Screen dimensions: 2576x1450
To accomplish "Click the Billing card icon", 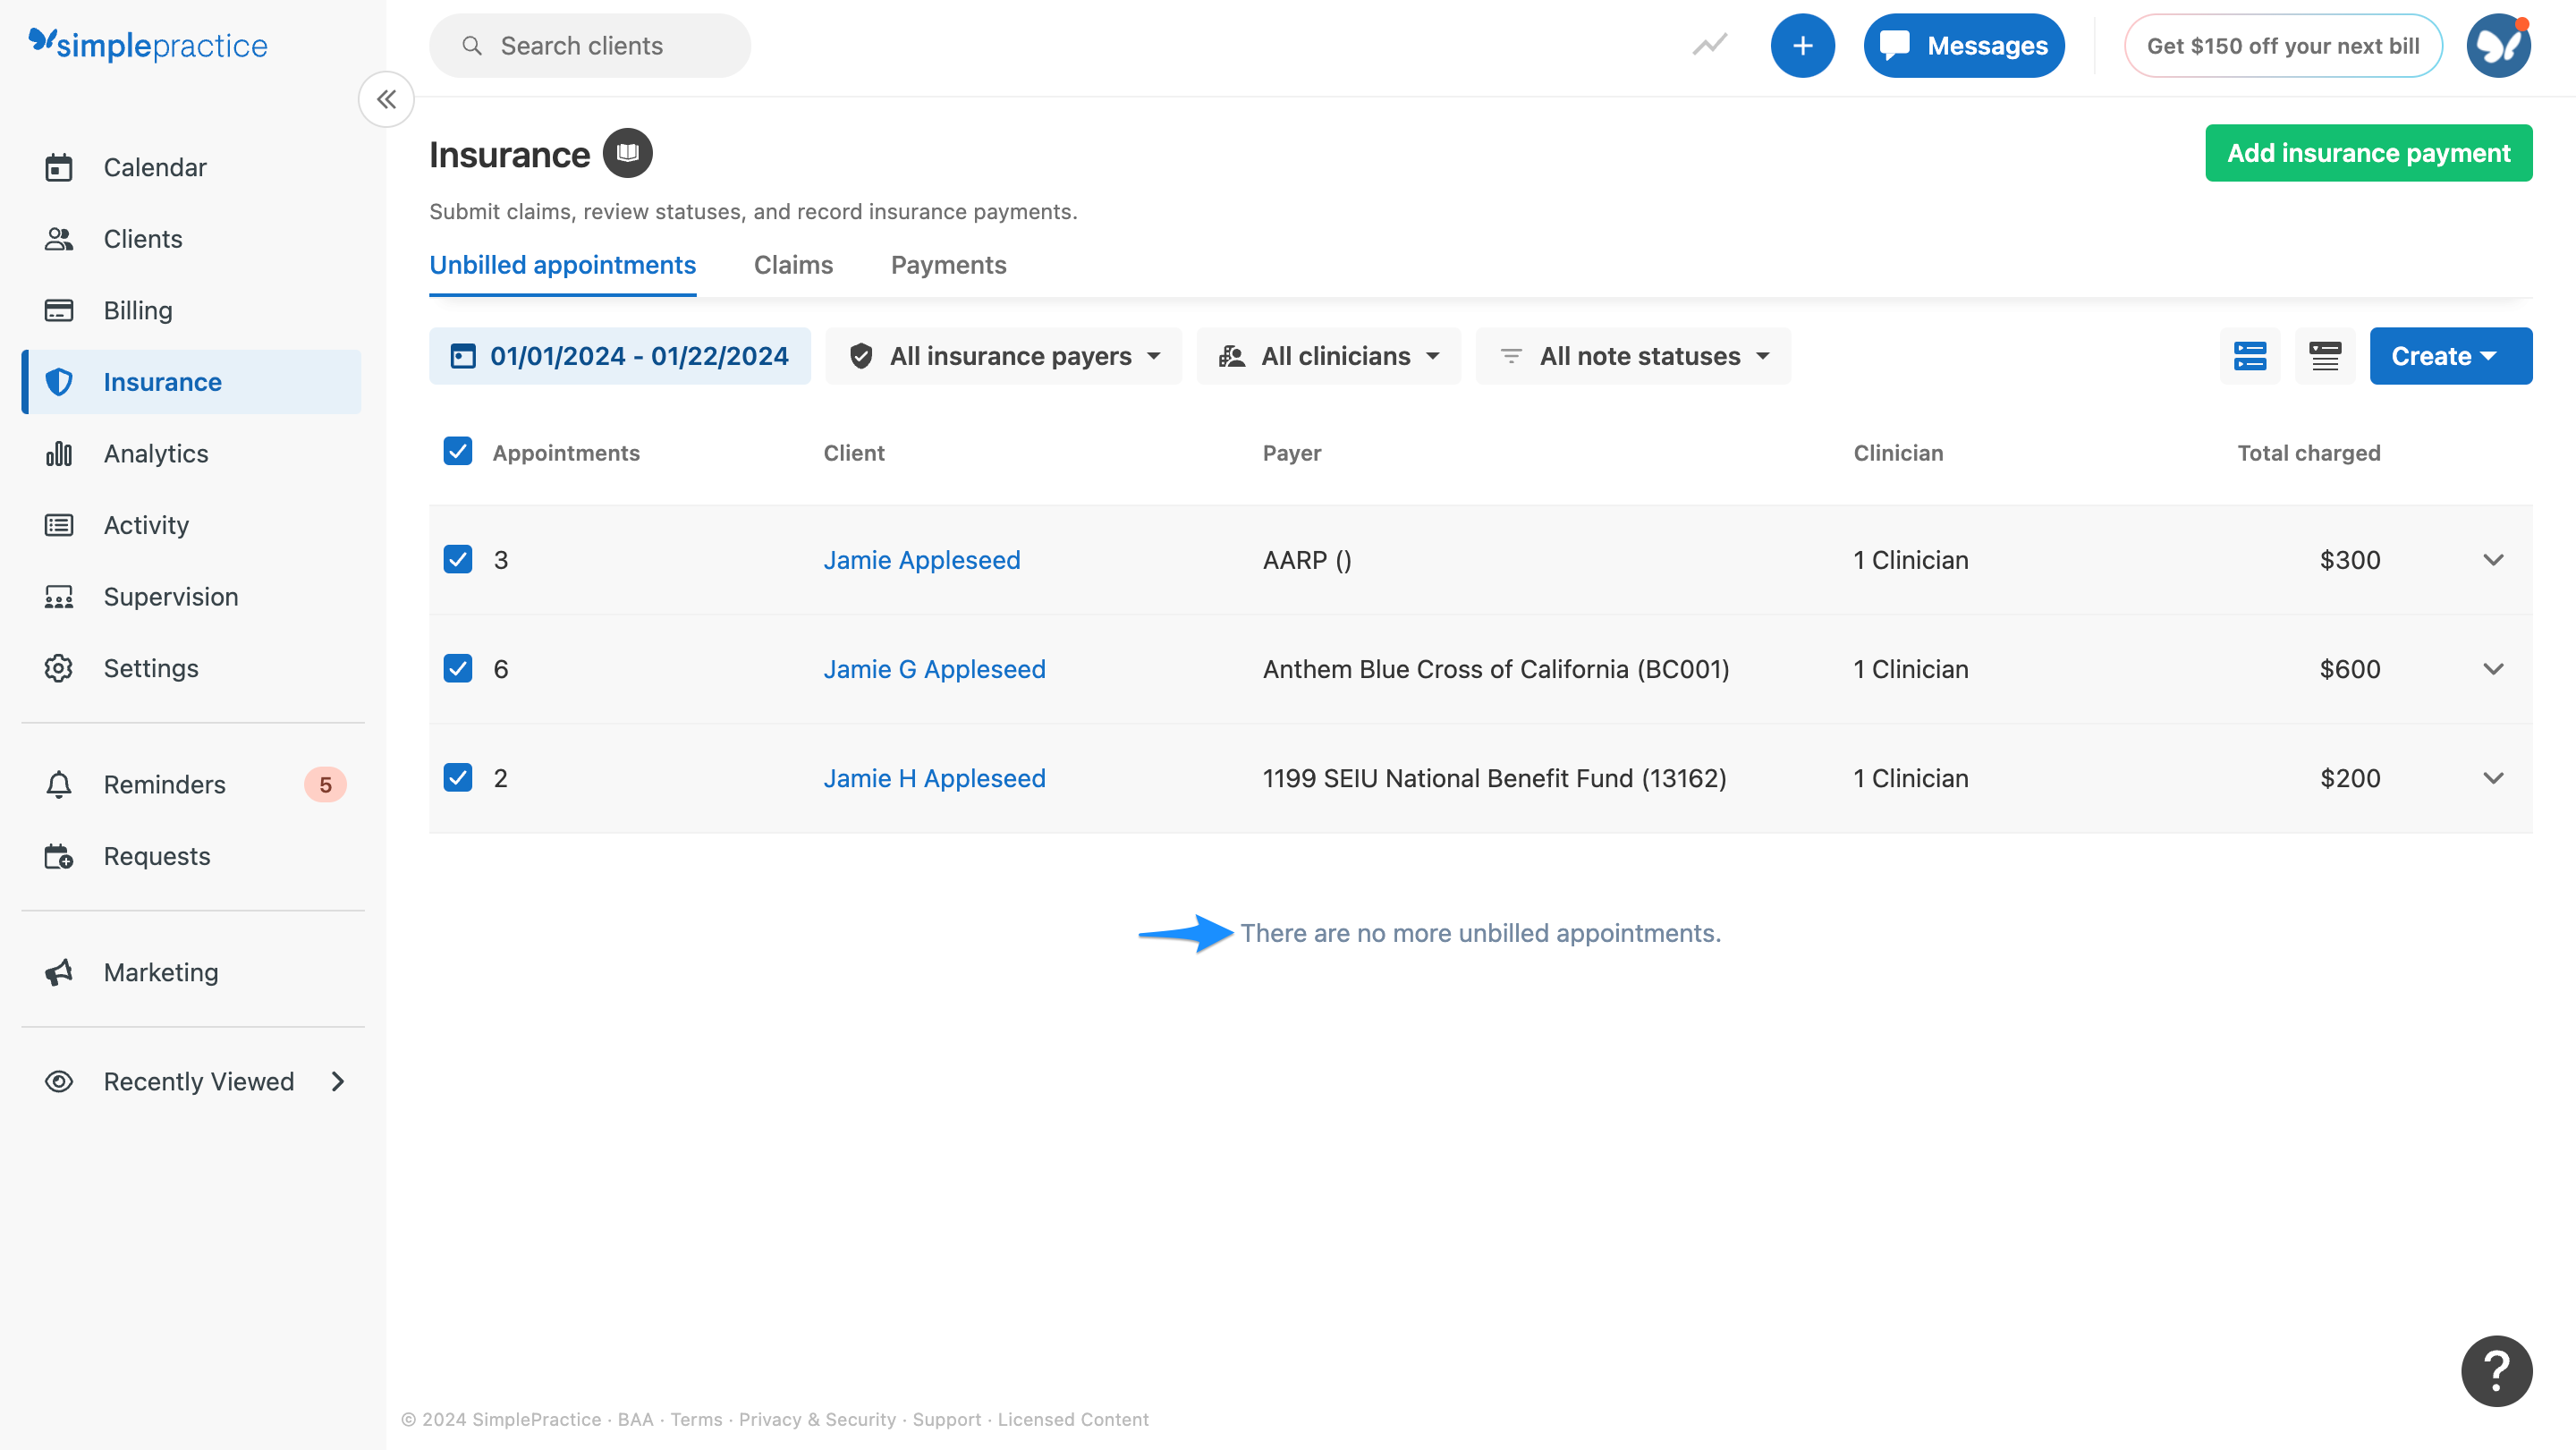I will click(59, 310).
